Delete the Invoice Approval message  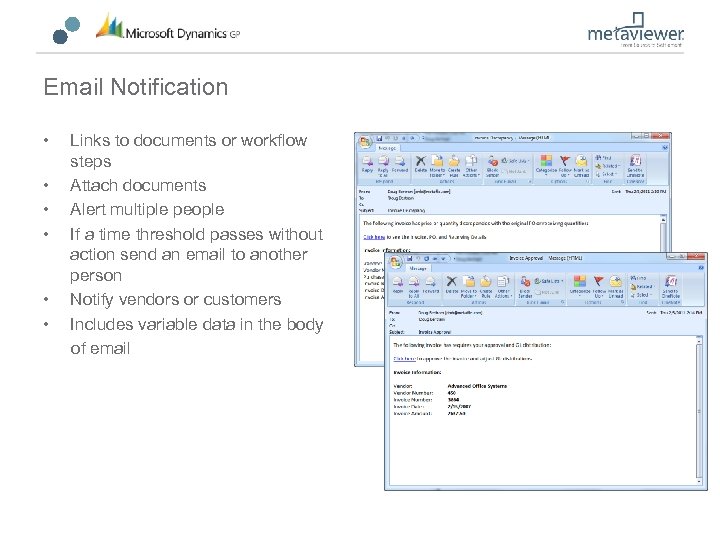tap(452, 286)
